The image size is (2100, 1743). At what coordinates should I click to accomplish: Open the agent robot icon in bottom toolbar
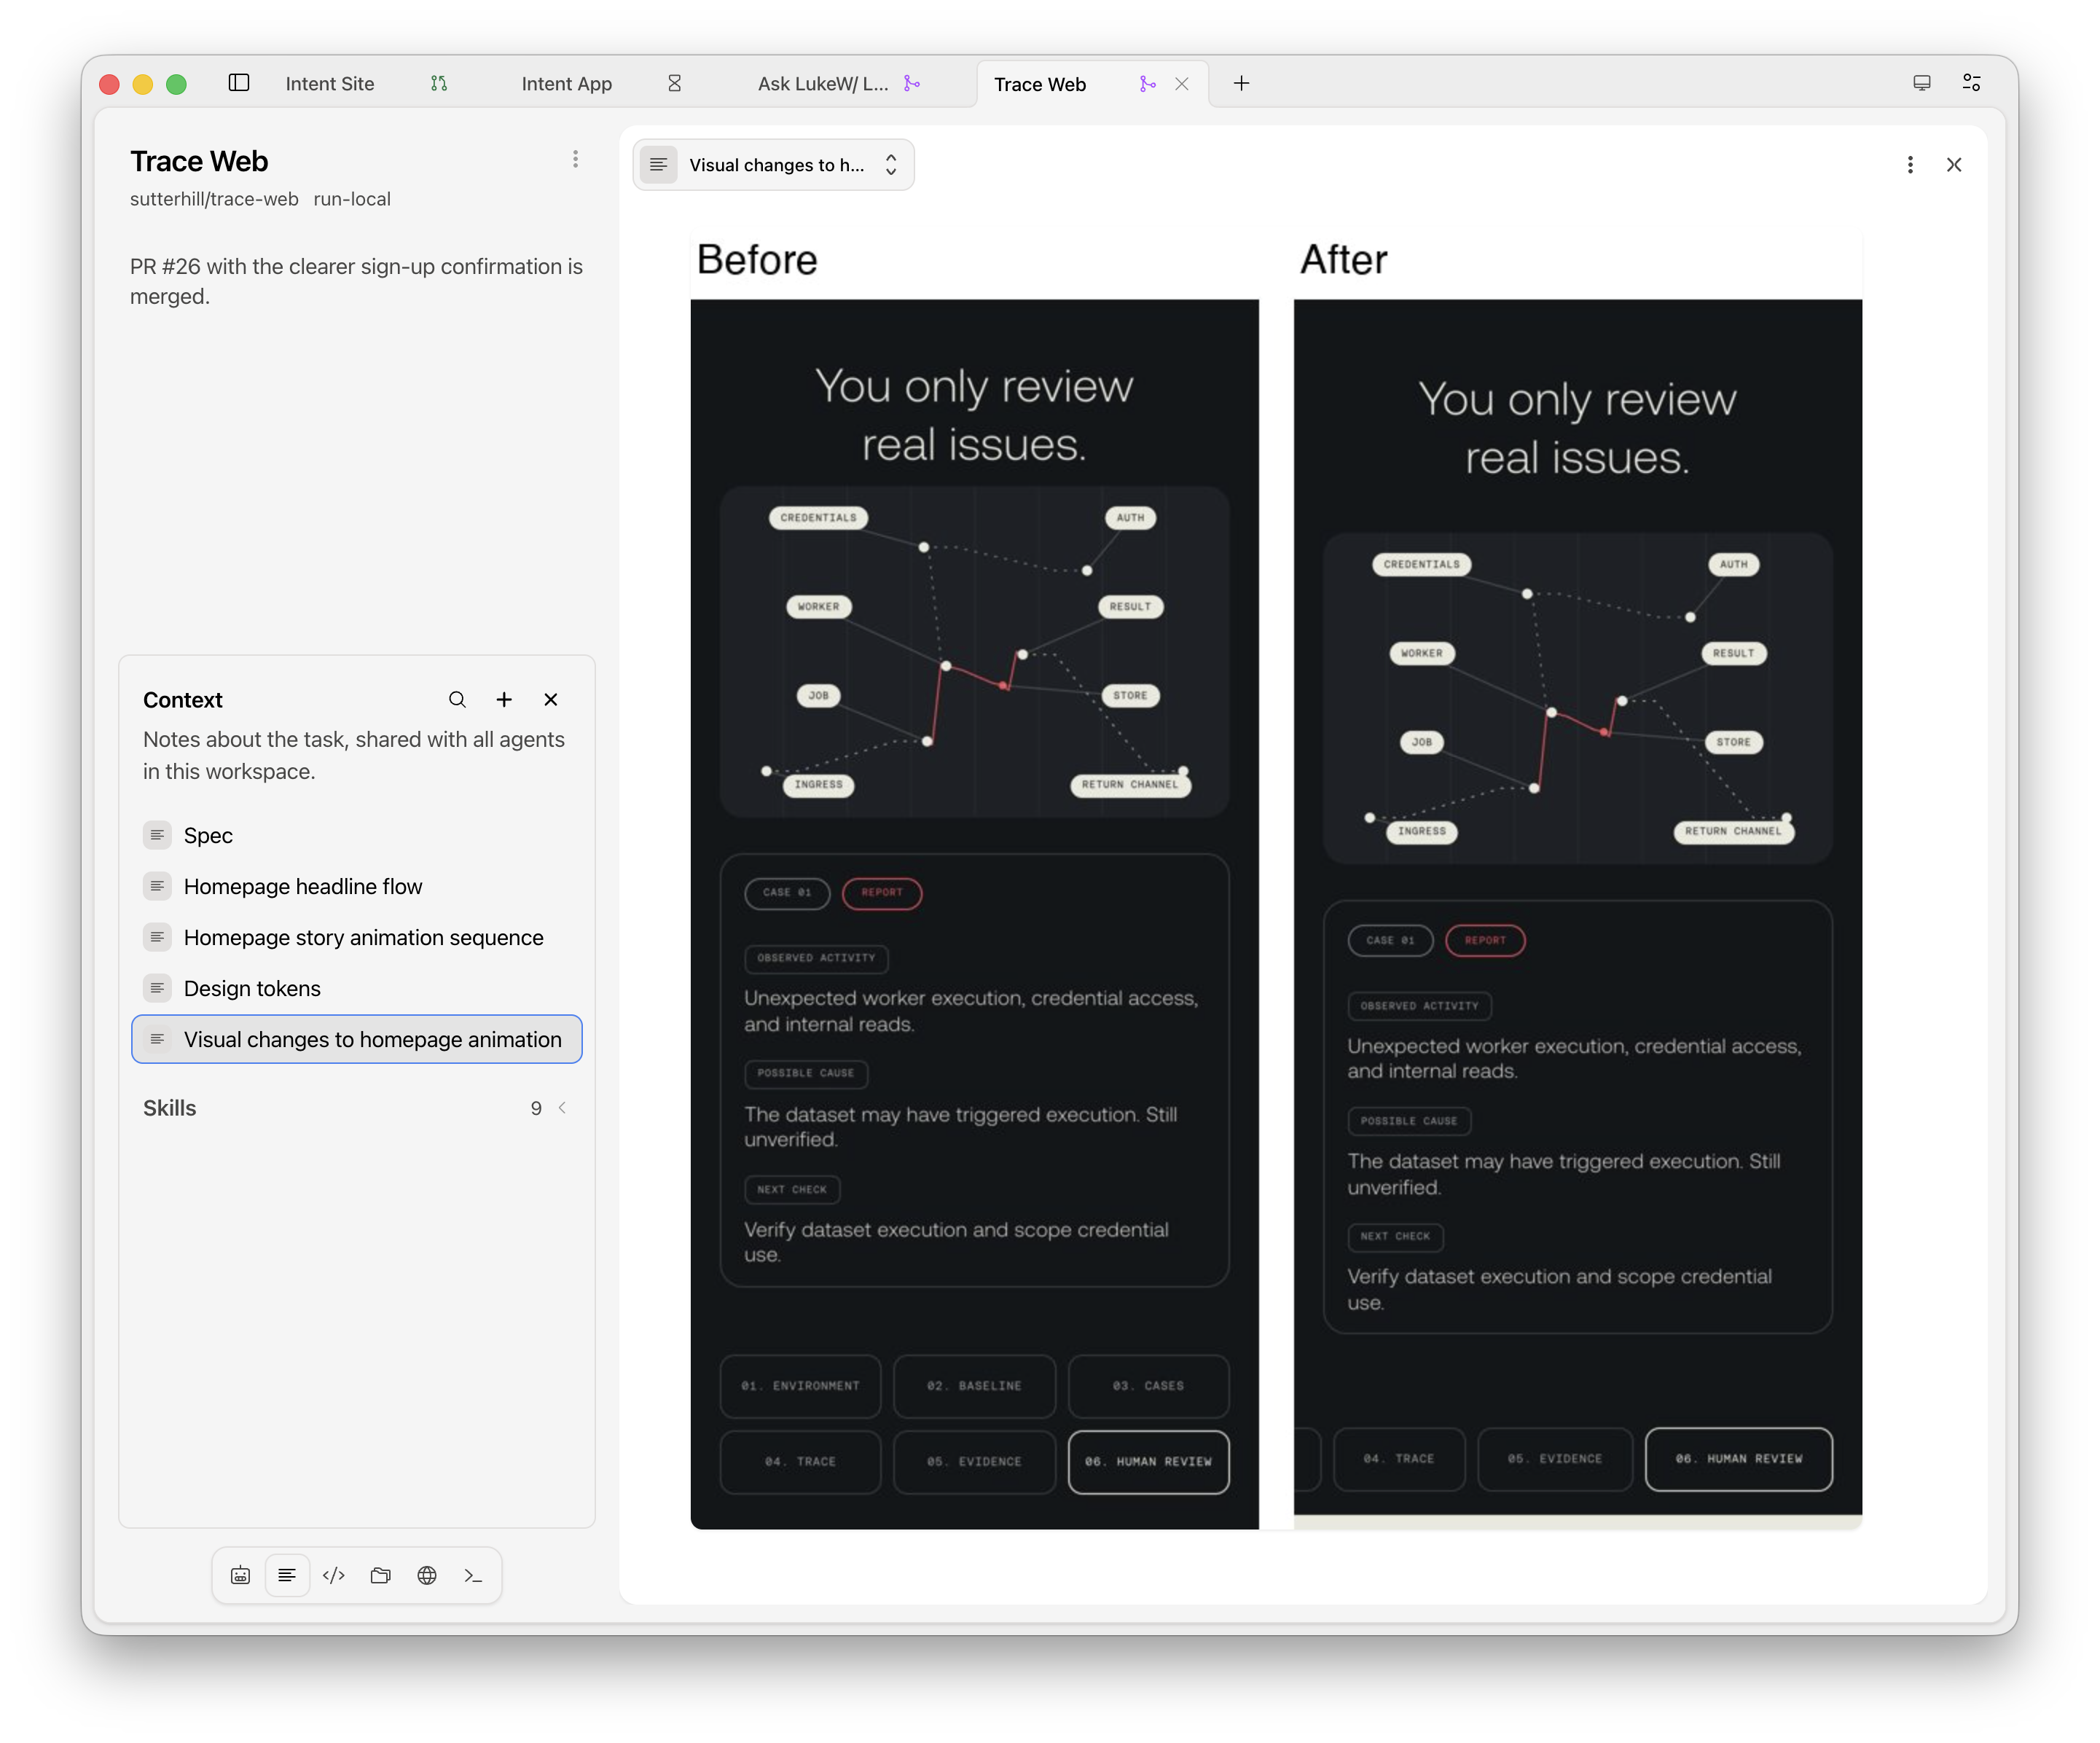[240, 1576]
